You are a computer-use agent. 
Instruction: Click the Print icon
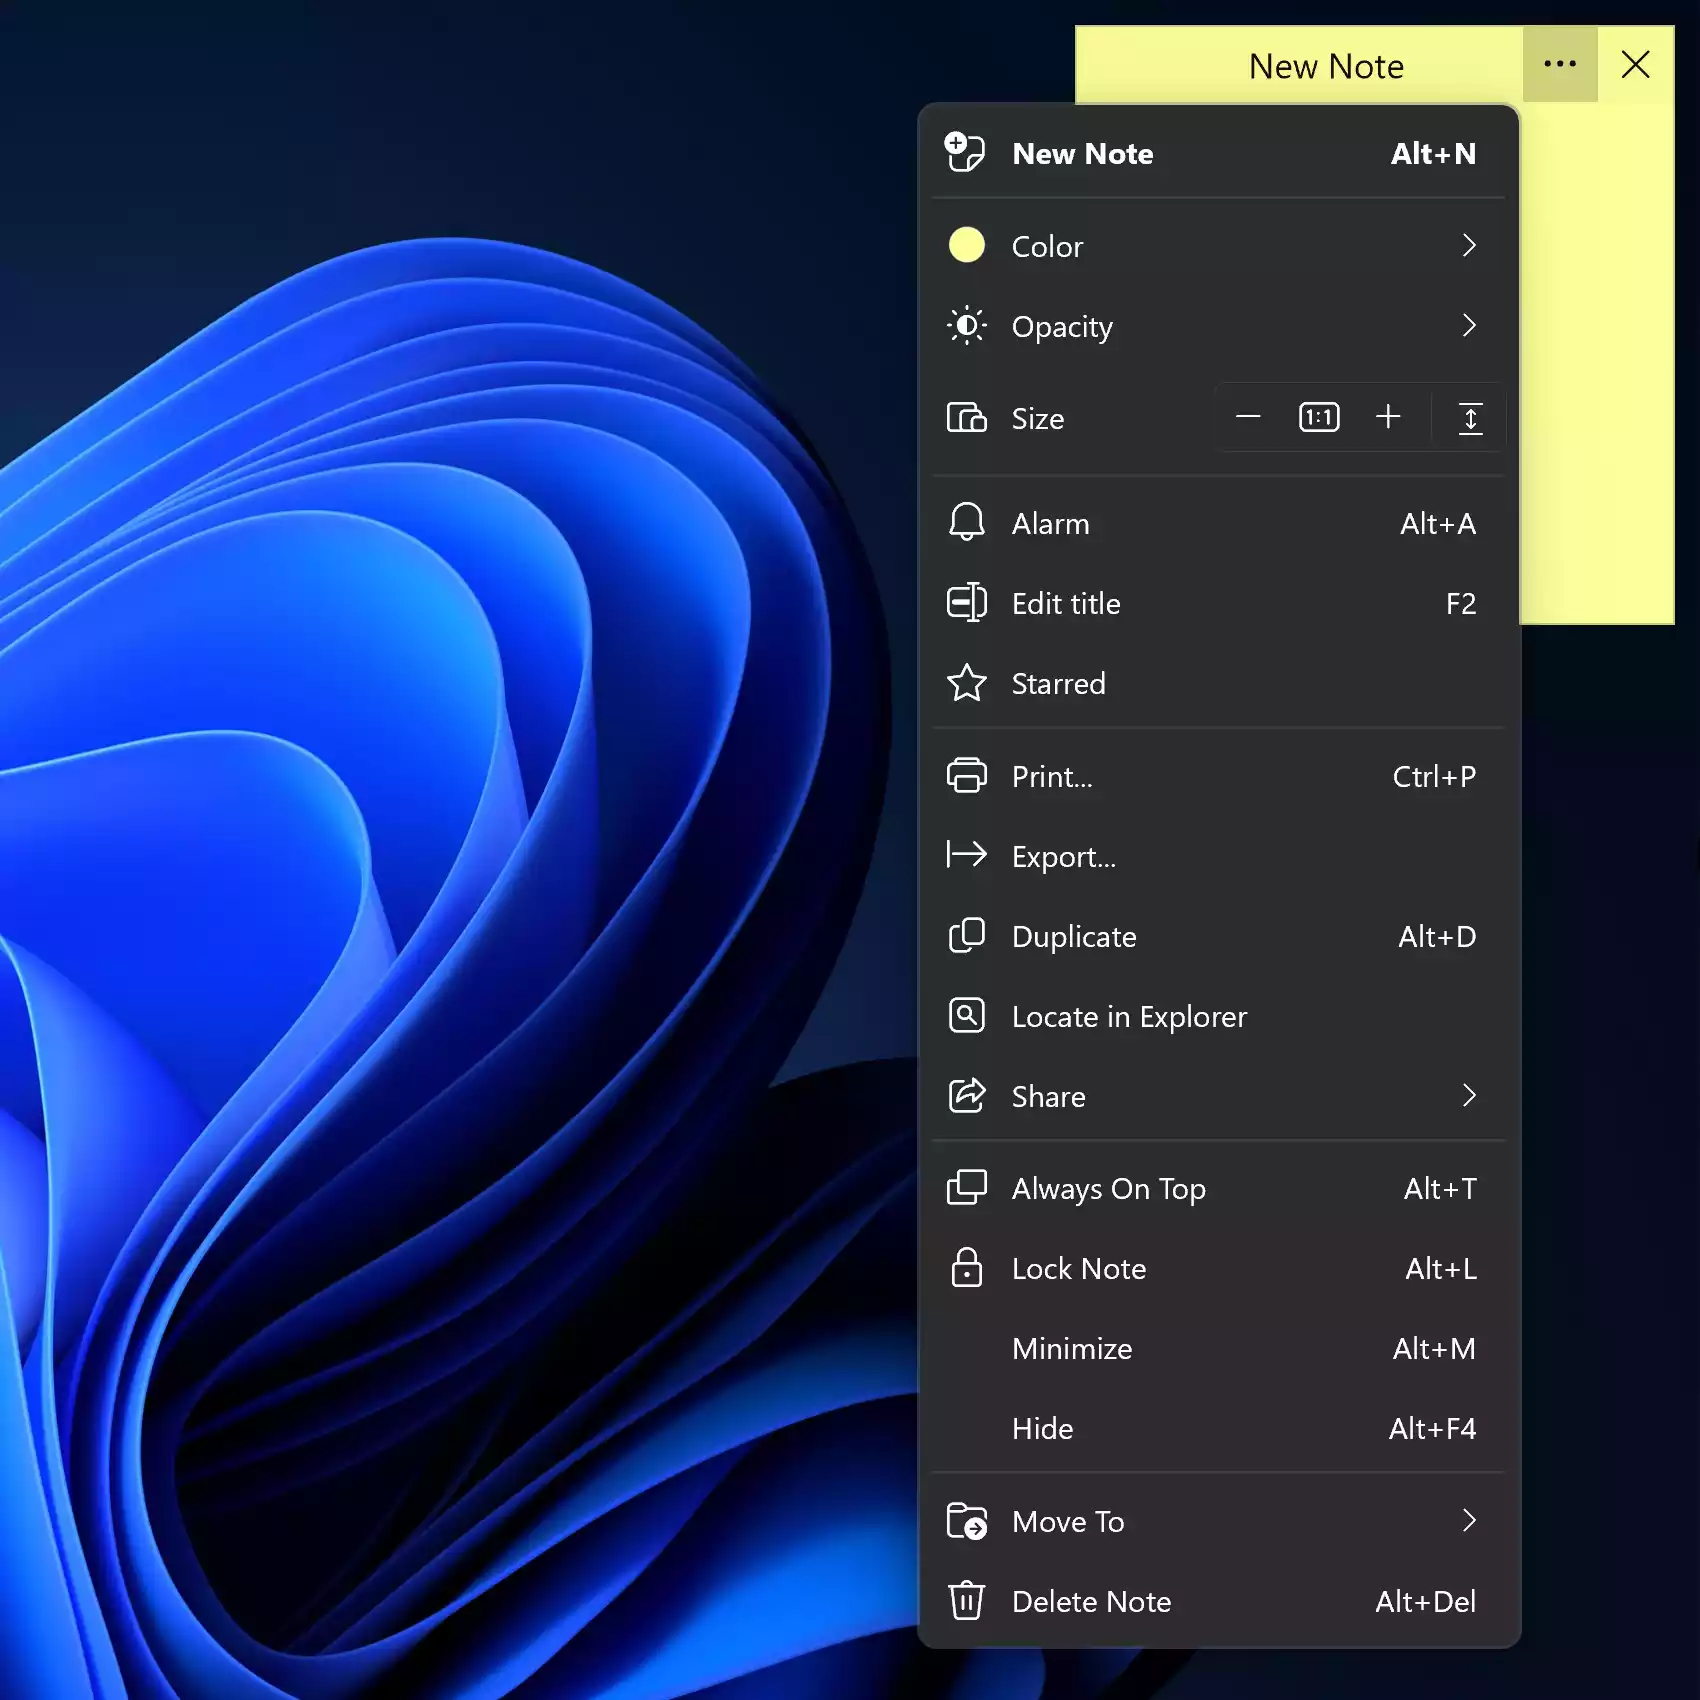(965, 776)
